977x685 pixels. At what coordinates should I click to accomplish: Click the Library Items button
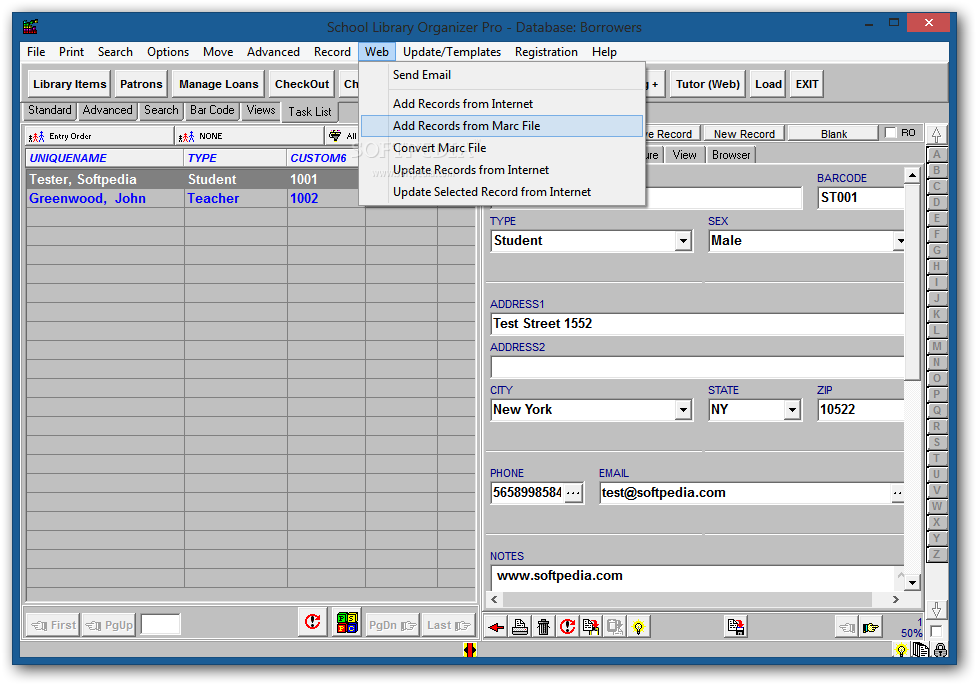point(70,84)
